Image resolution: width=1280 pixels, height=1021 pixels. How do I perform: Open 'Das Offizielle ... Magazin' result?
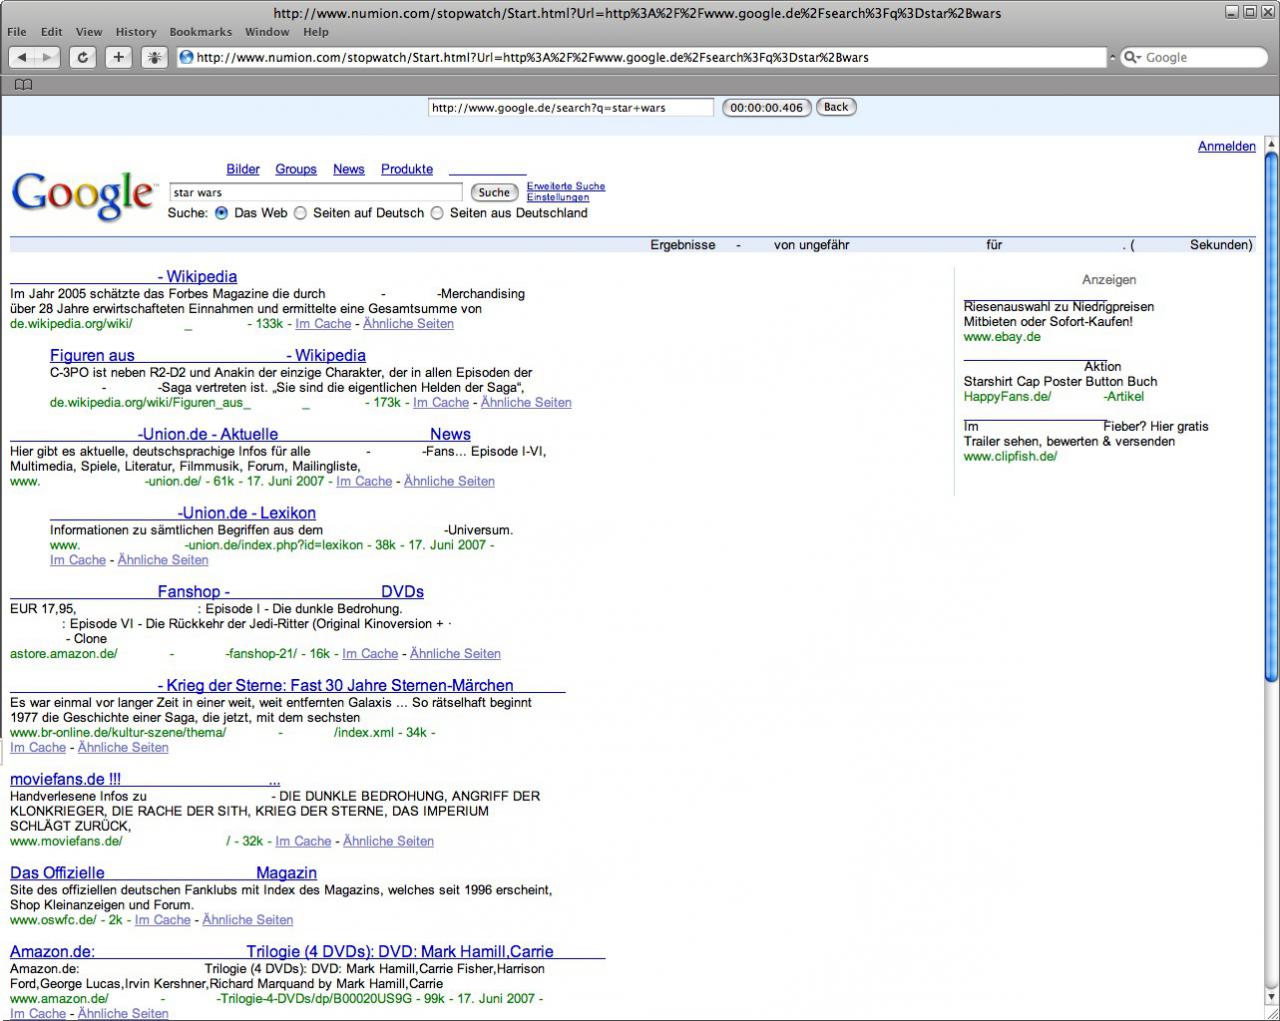[163, 873]
